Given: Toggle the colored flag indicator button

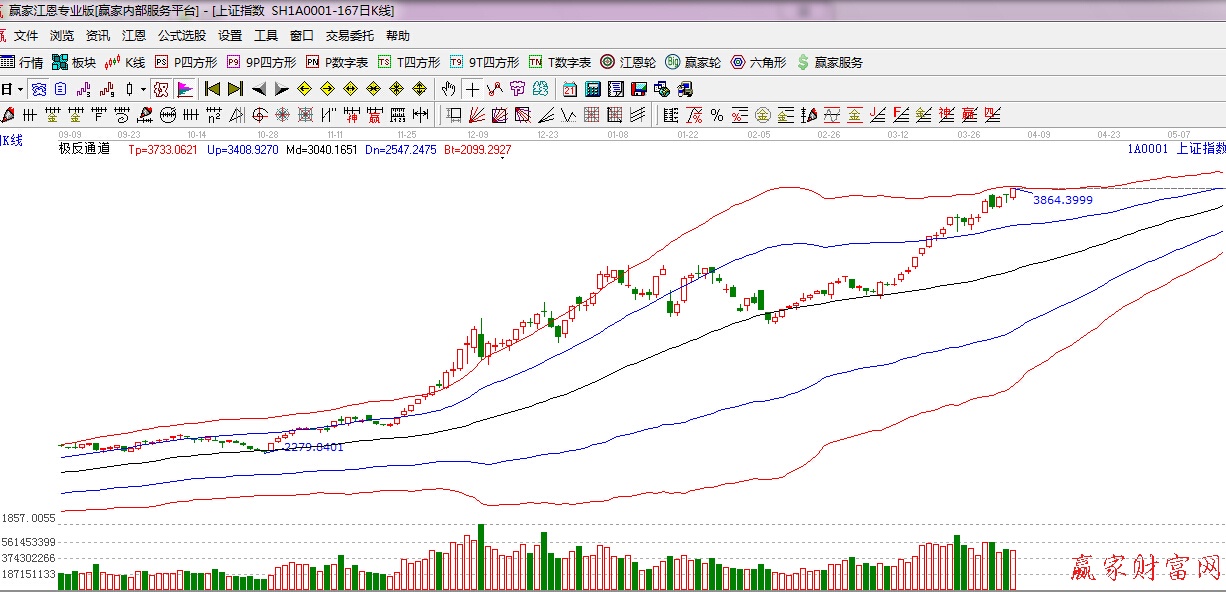Looking at the screenshot, I should (x=185, y=89).
